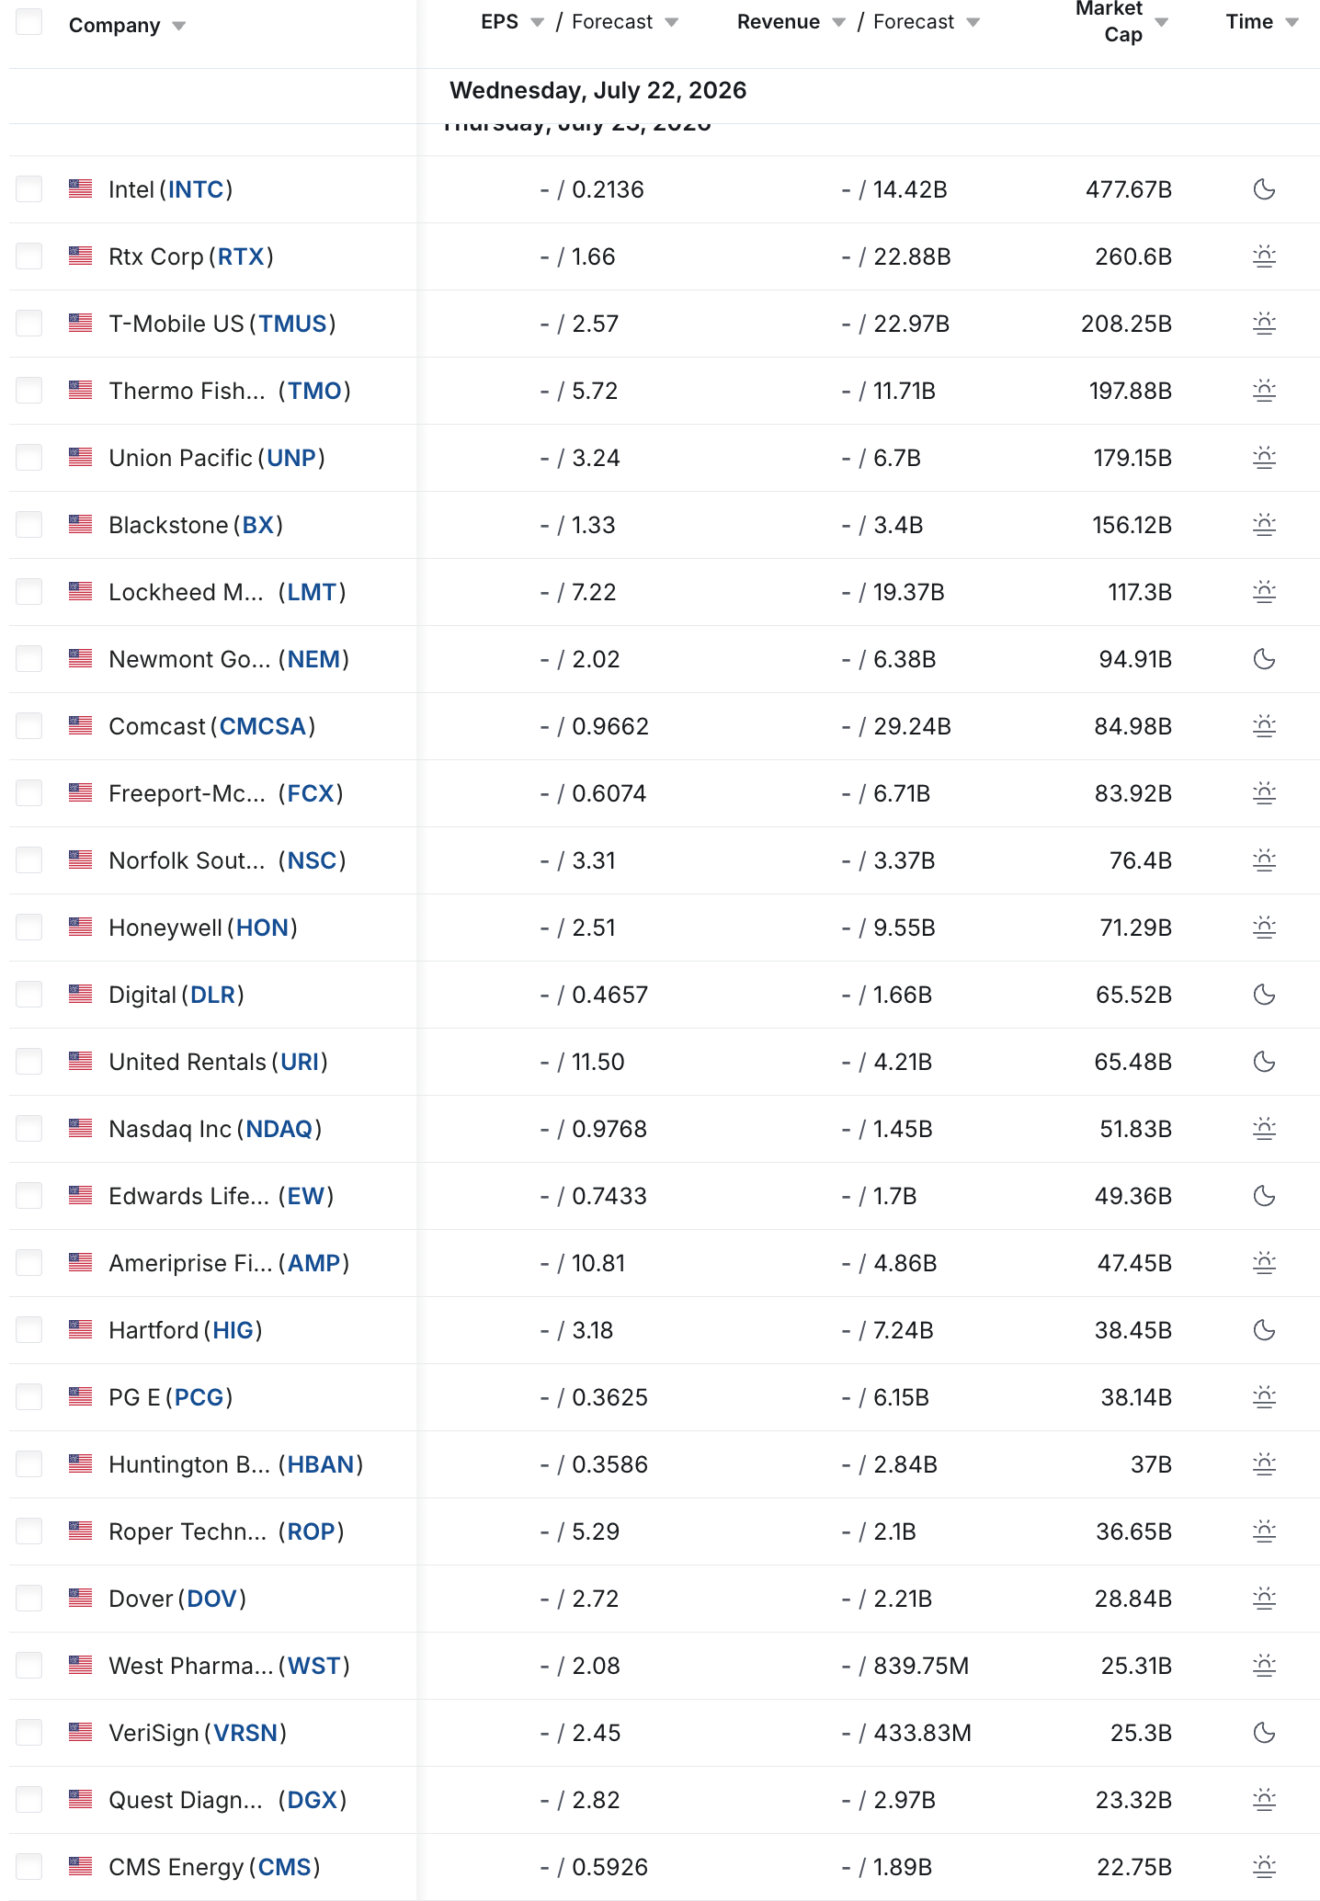The height and width of the screenshot is (1901, 1320).
Task: Click the moon icon for United Rentals
Action: click(x=1264, y=1062)
